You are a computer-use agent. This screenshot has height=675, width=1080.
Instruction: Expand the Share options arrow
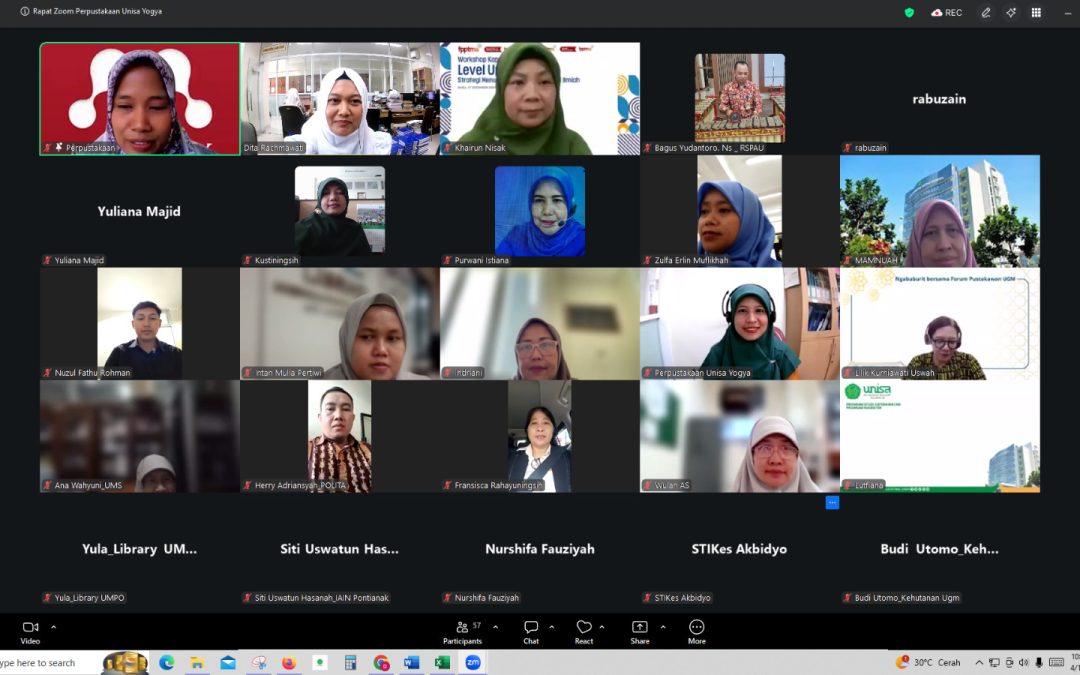coord(662,627)
